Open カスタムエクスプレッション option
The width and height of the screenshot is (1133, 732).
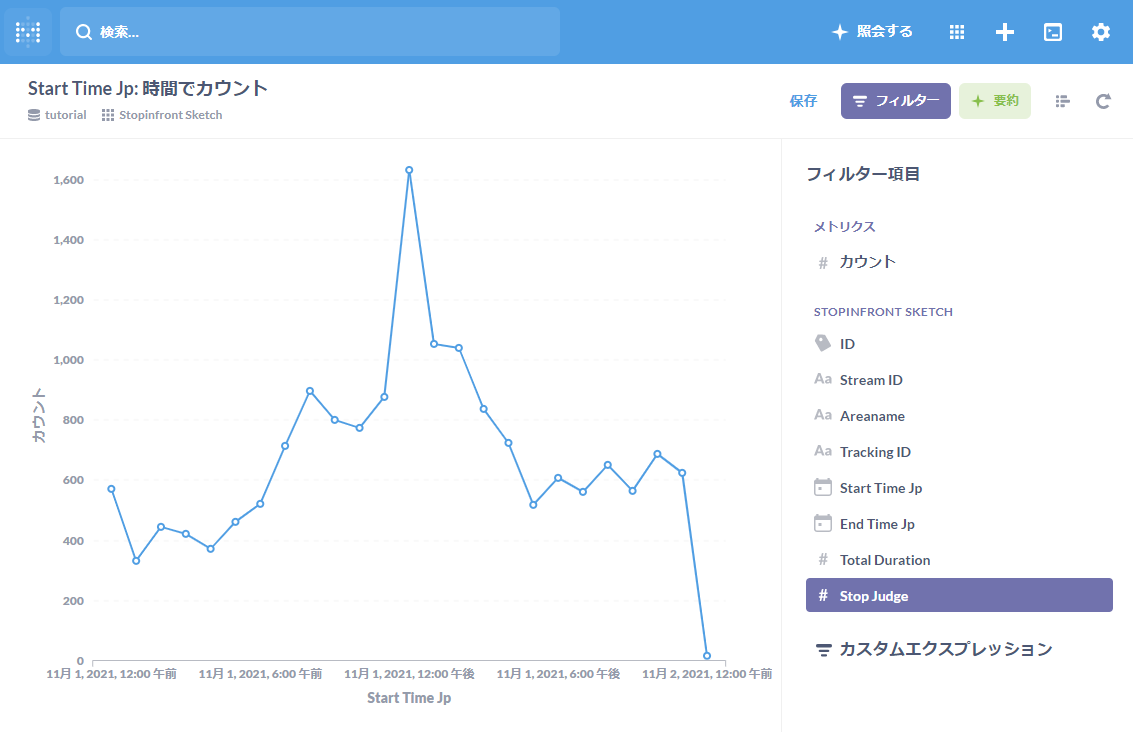[945, 649]
